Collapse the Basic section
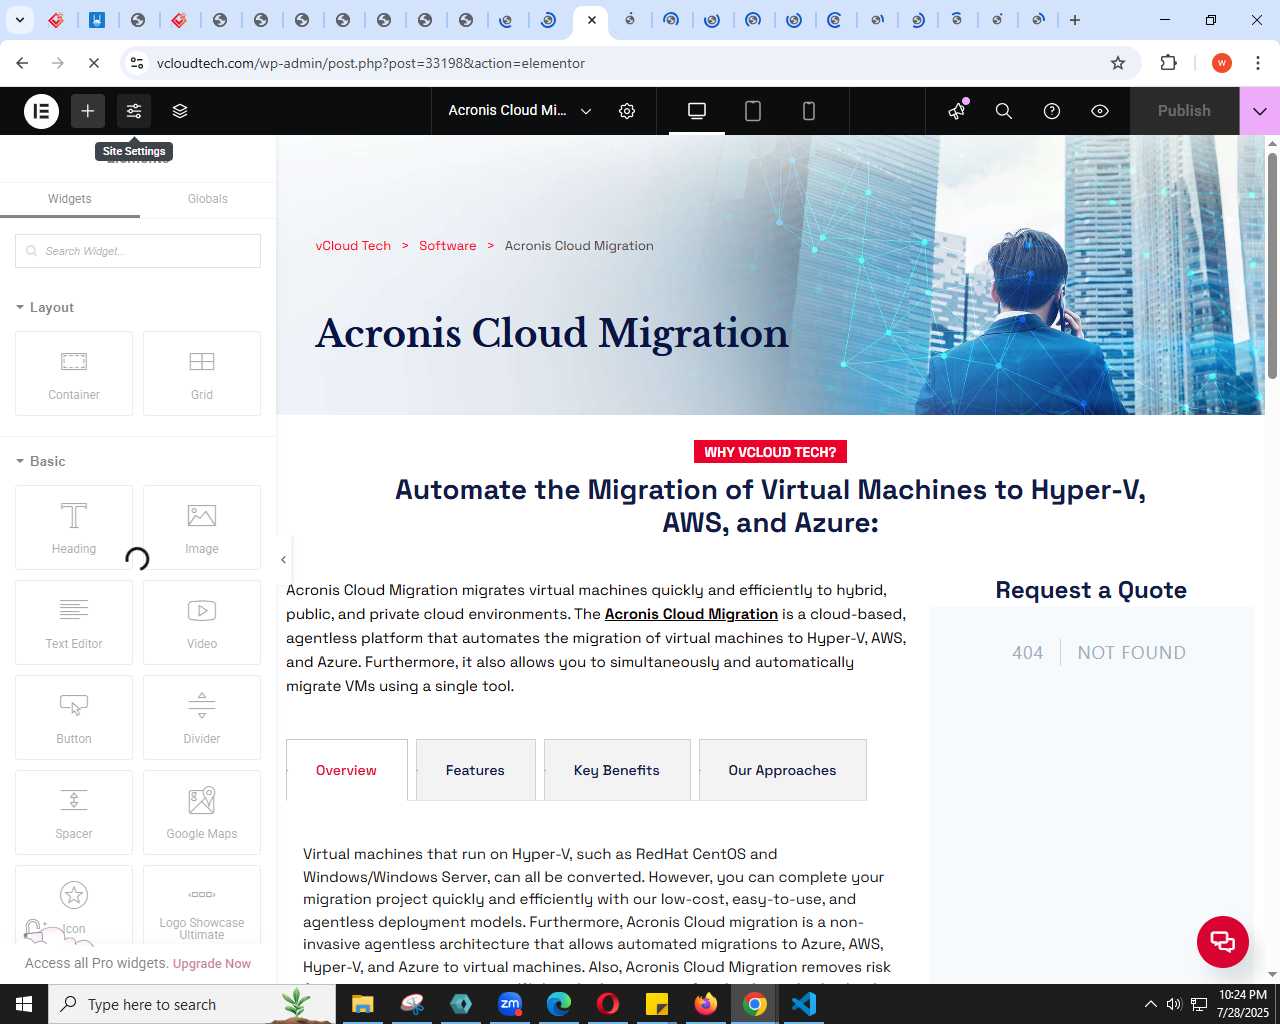1280x1024 pixels. (41, 461)
